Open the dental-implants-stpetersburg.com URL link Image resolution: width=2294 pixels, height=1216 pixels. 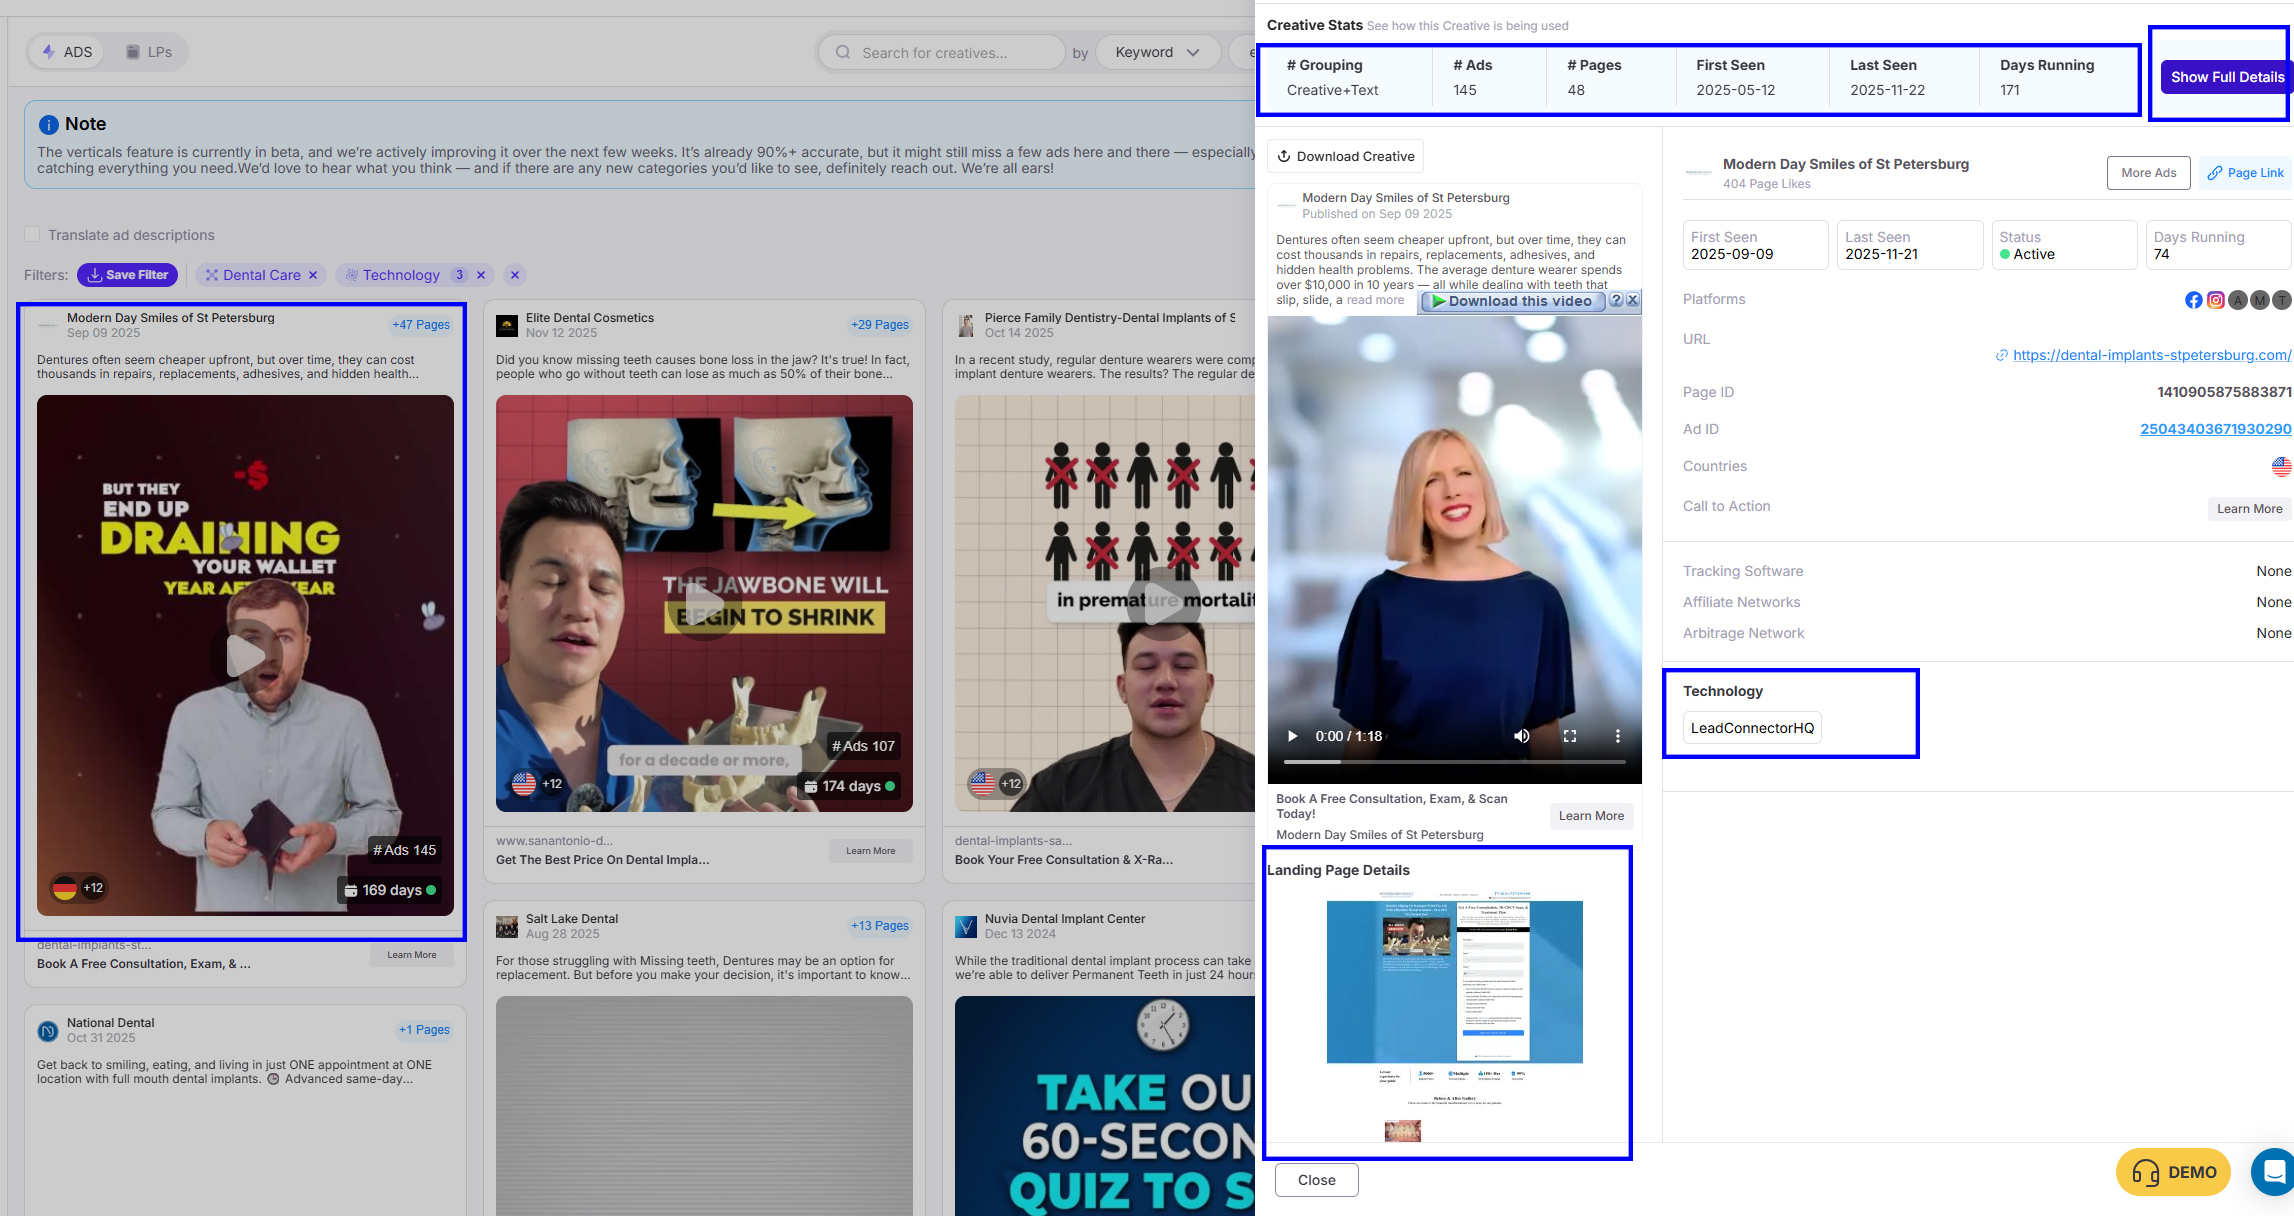(2151, 355)
